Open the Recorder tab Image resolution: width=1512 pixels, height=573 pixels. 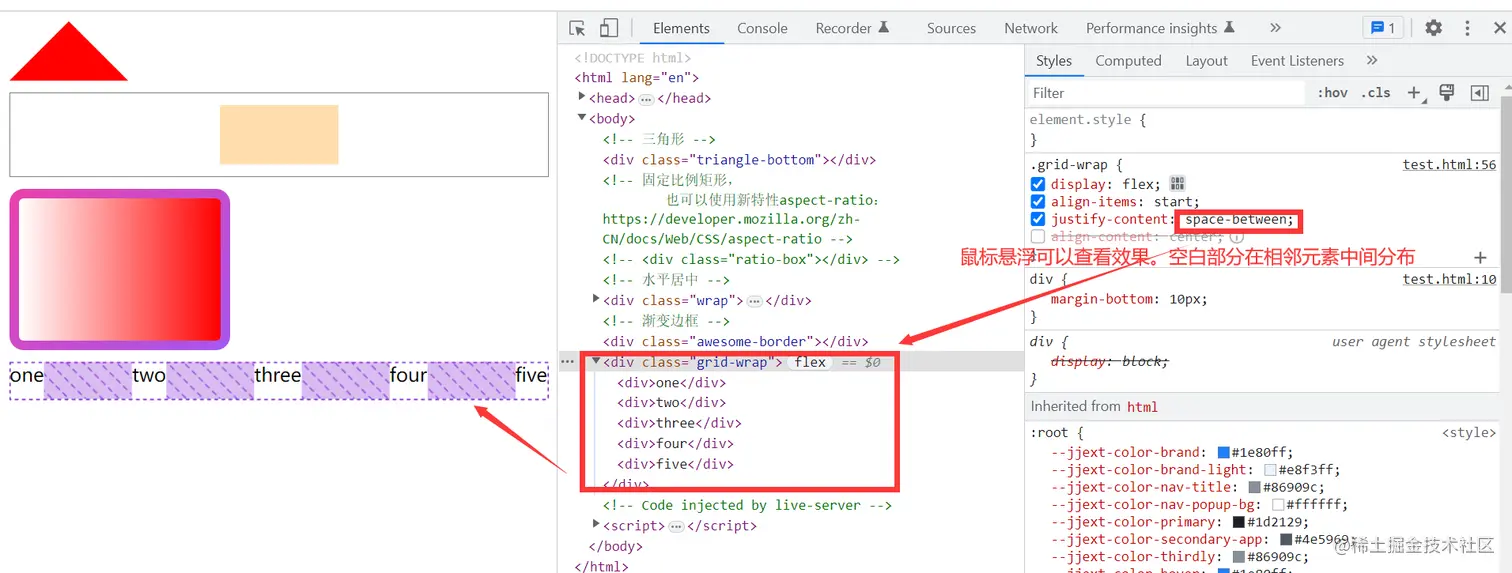click(852, 28)
